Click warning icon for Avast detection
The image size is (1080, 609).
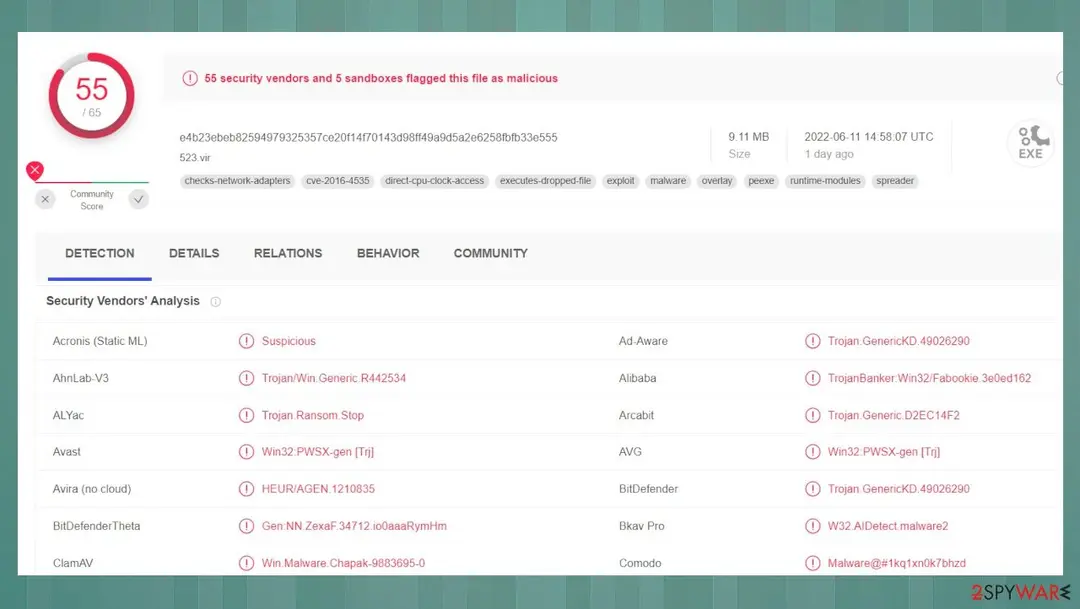tap(246, 452)
